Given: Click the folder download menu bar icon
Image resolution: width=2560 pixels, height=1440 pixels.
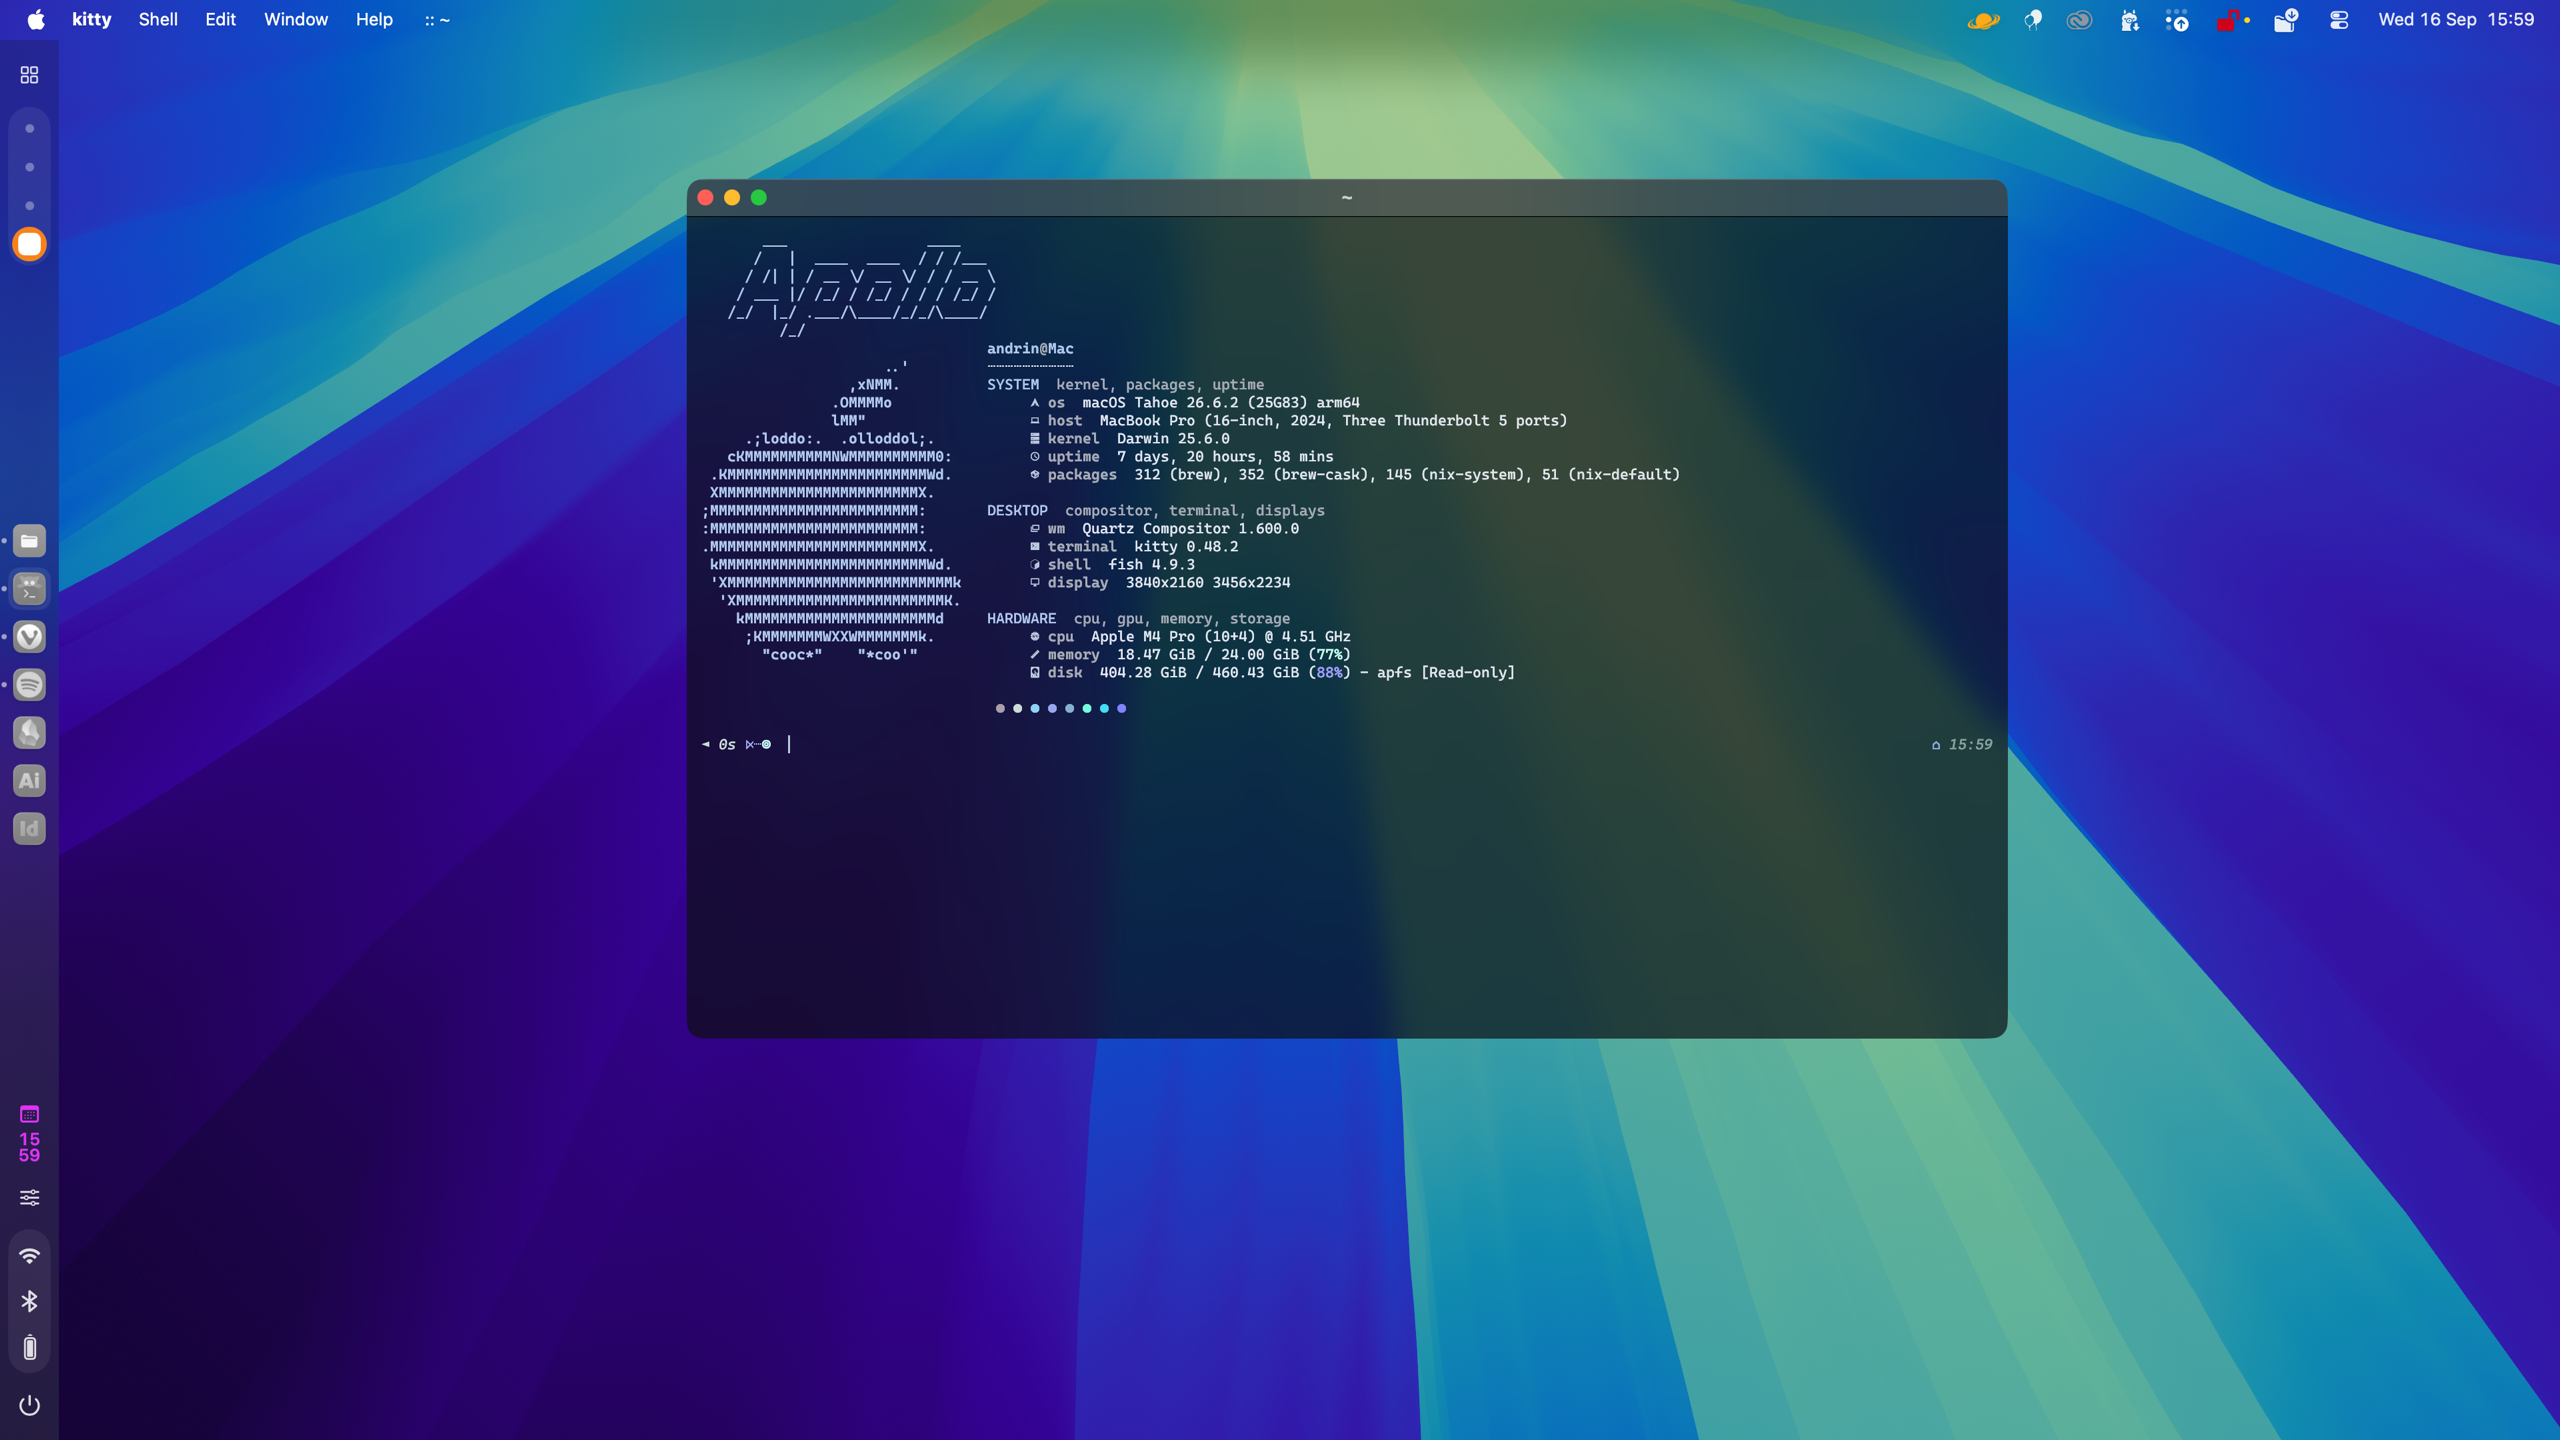Looking at the screenshot, I should point(2286,20).
